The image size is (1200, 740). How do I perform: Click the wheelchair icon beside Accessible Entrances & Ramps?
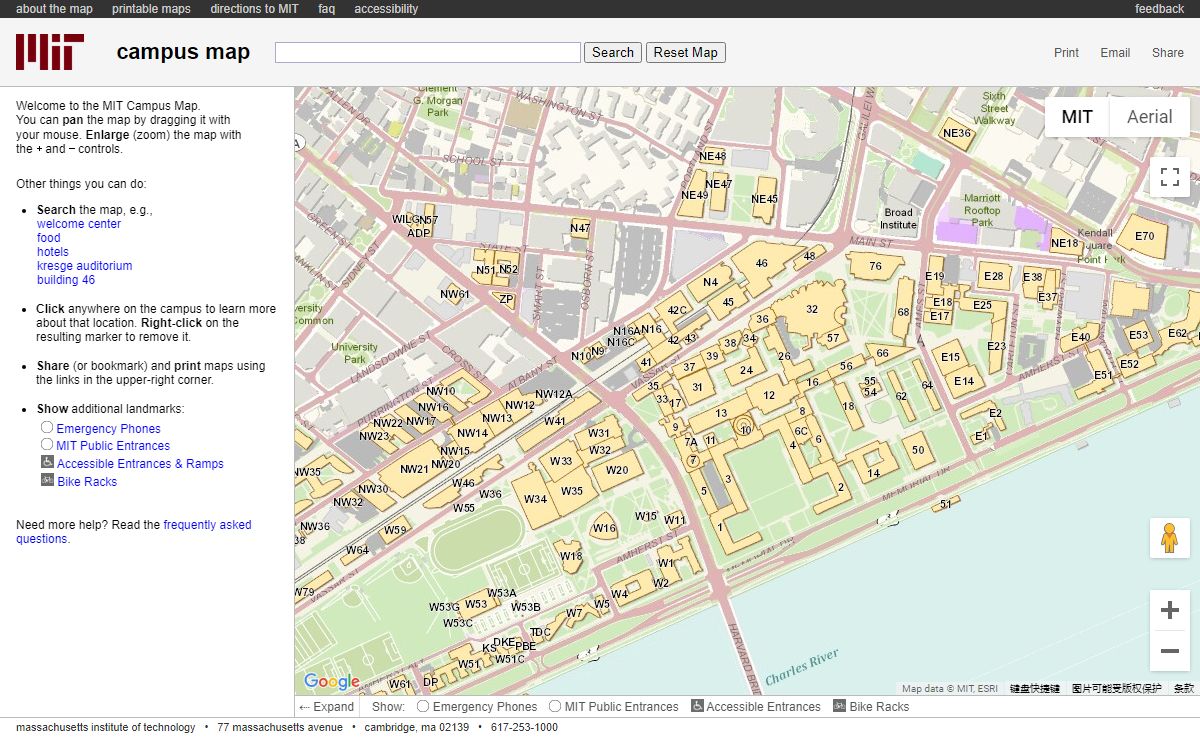[47, 463]
